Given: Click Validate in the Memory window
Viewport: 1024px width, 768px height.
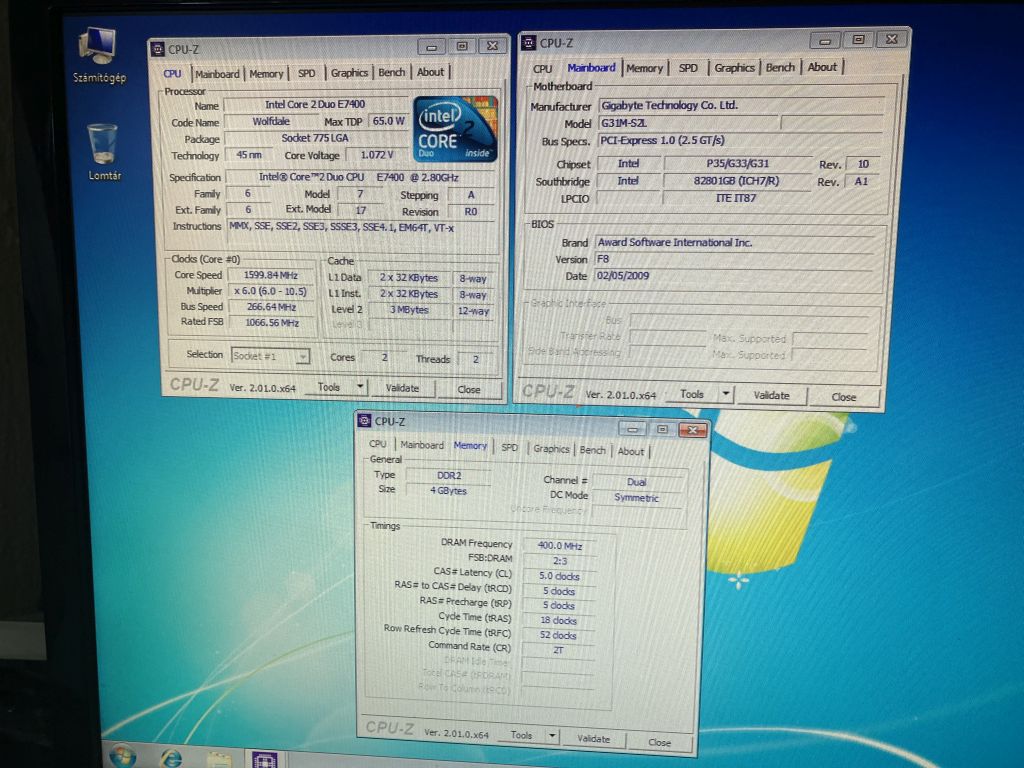Looking at the screenshot, I should click(x=594, y=739).
